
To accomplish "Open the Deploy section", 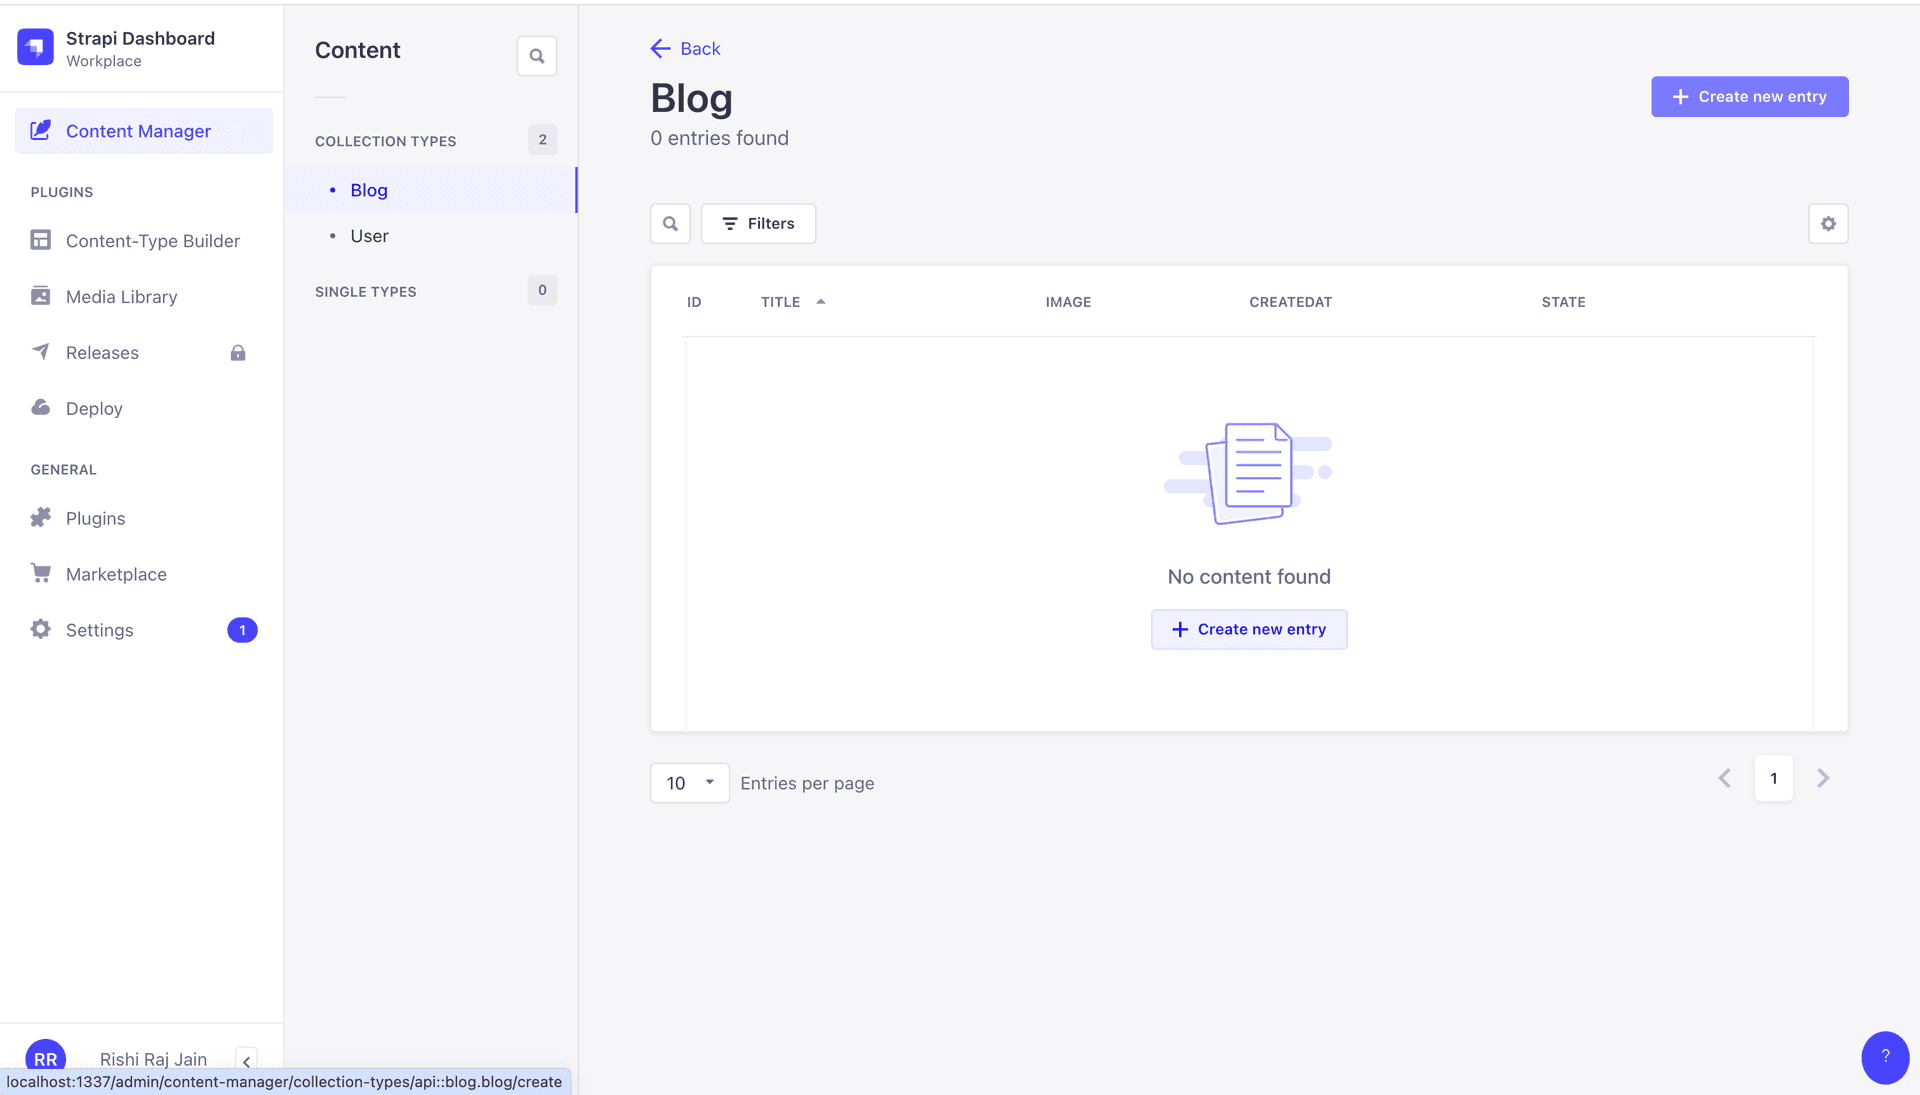I will click(x=40, y=408).
